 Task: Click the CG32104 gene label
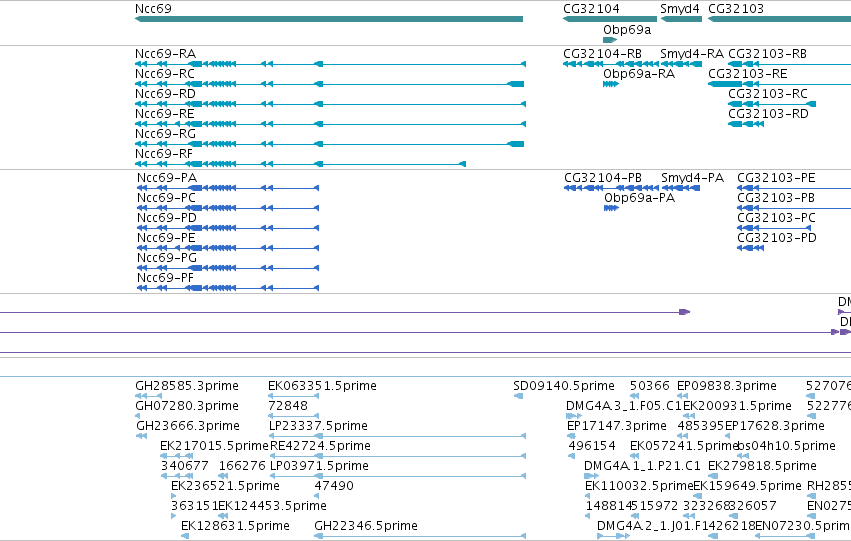tap(591, 9)
